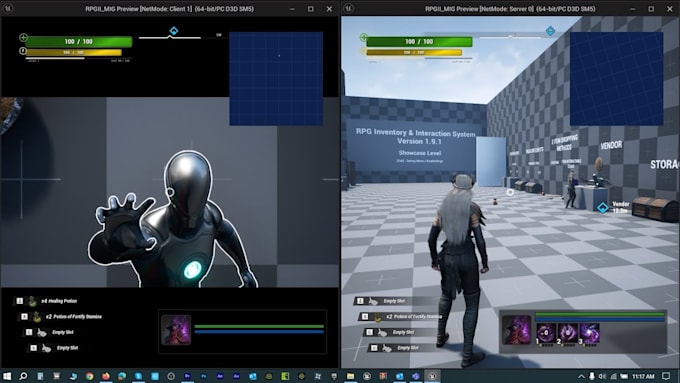Viewport: 680px width, 383px height.
Task: Click character portrait thumbnail in Server 0 window
Action: (x=516, y=330)
